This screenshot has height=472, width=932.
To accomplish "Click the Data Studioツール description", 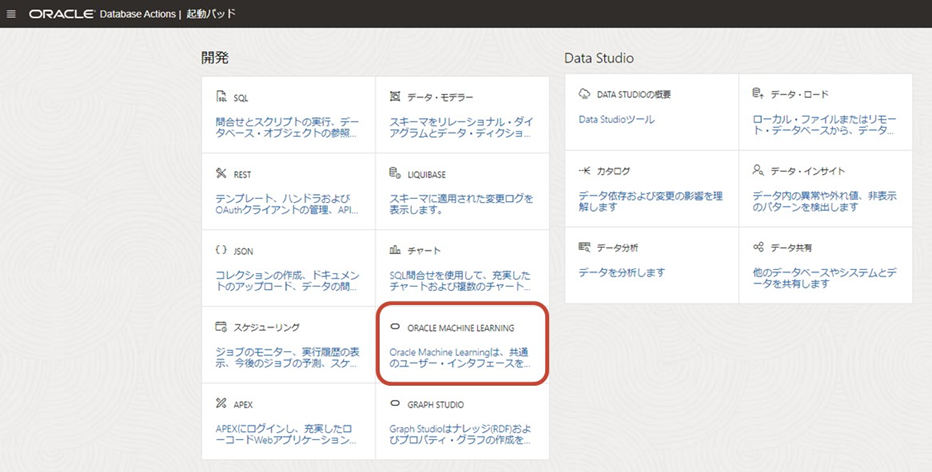I will [616, 119].
